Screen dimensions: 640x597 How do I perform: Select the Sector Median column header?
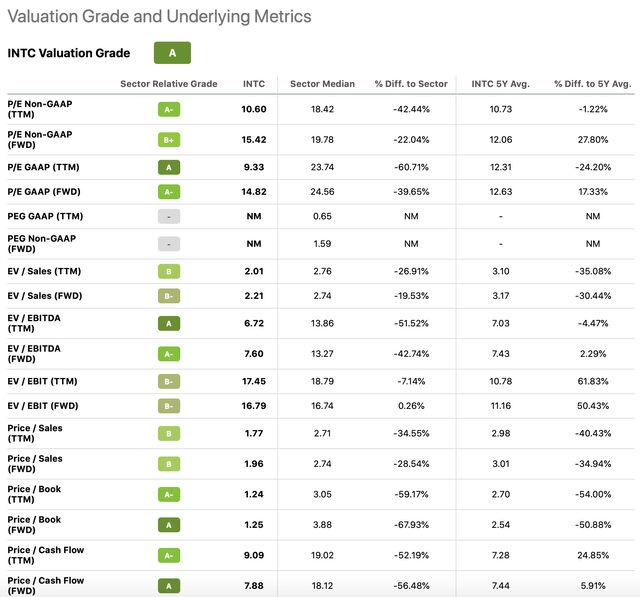click(x=322, y=84)
